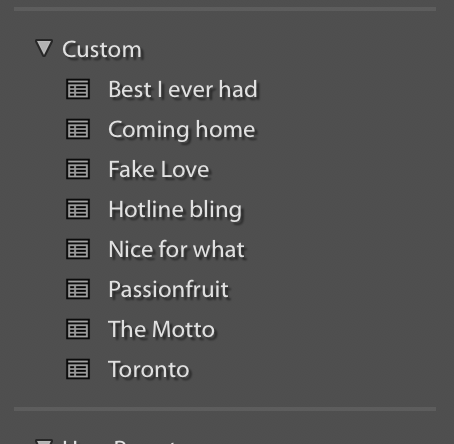
Task: Click the preset icon beside Toronto
Action: (x=78, y=369)
